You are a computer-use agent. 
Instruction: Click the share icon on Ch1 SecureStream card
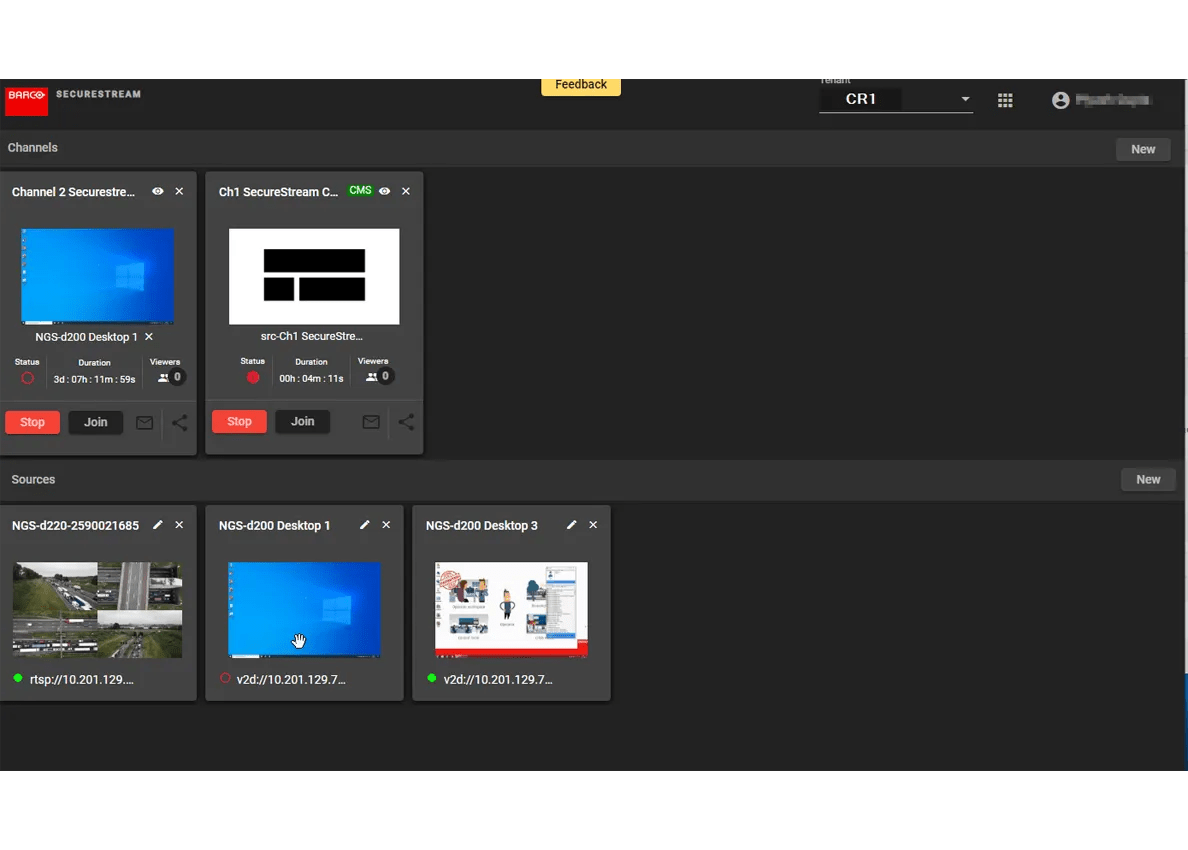[x=406, y=423]
